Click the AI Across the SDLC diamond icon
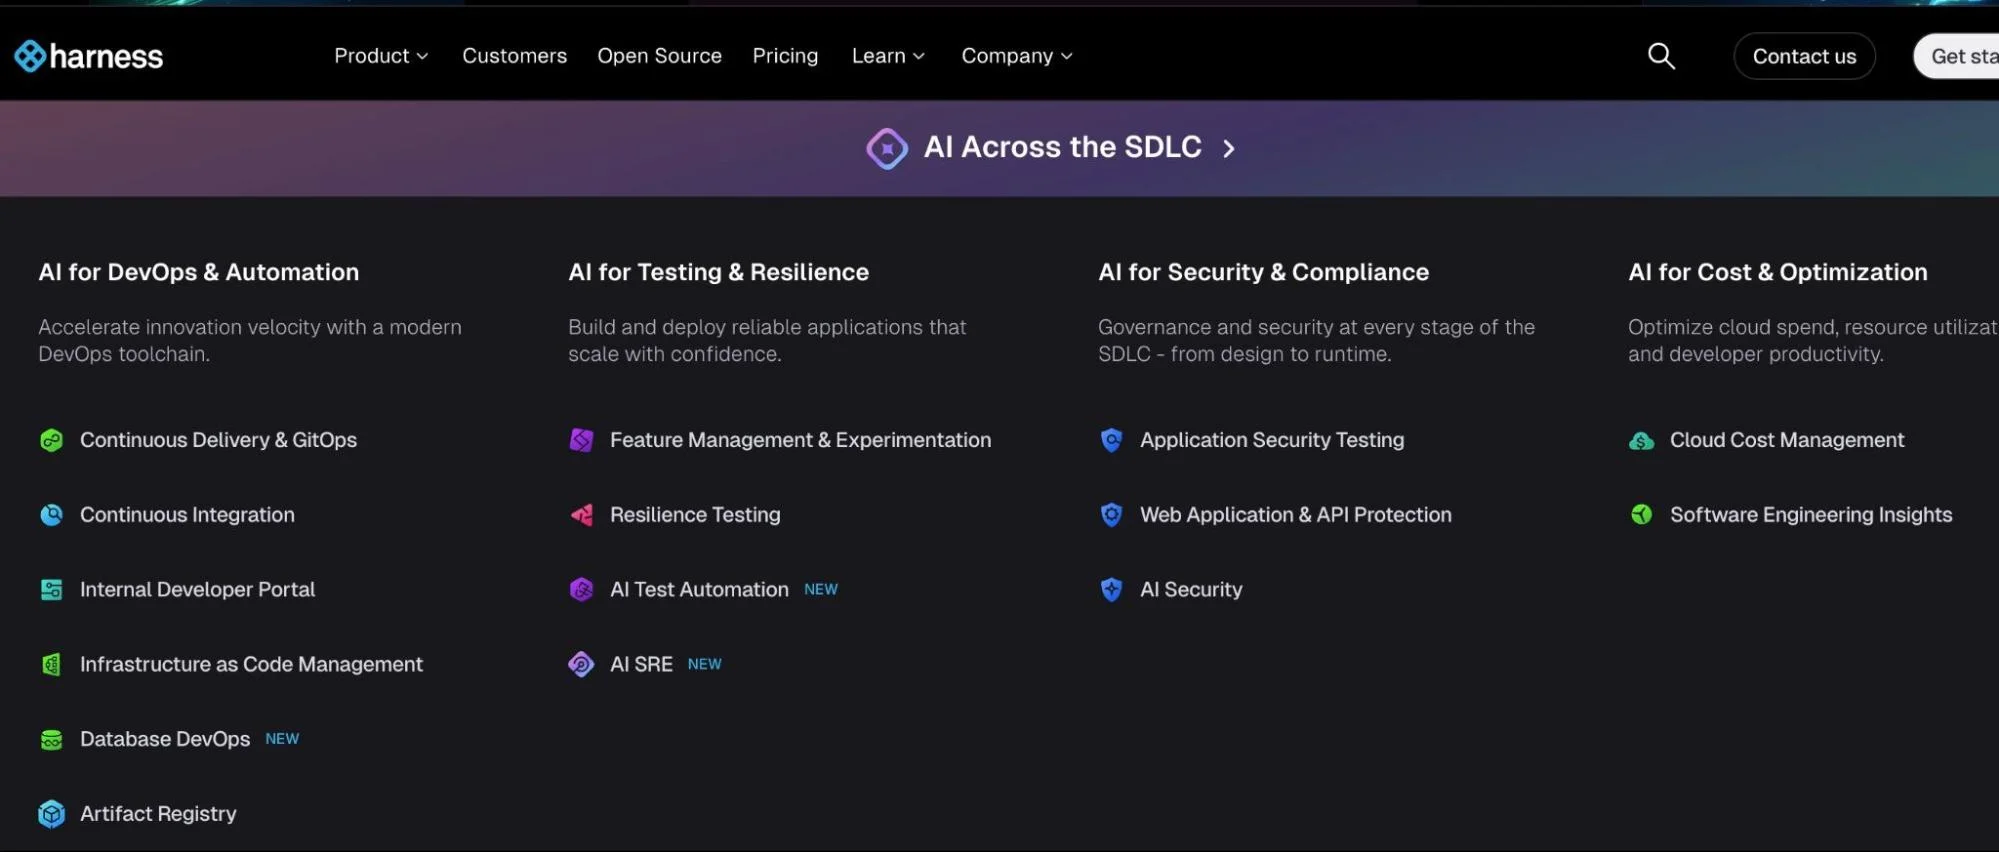Viewport: 1999px width, 852px height. pos(887,148)
